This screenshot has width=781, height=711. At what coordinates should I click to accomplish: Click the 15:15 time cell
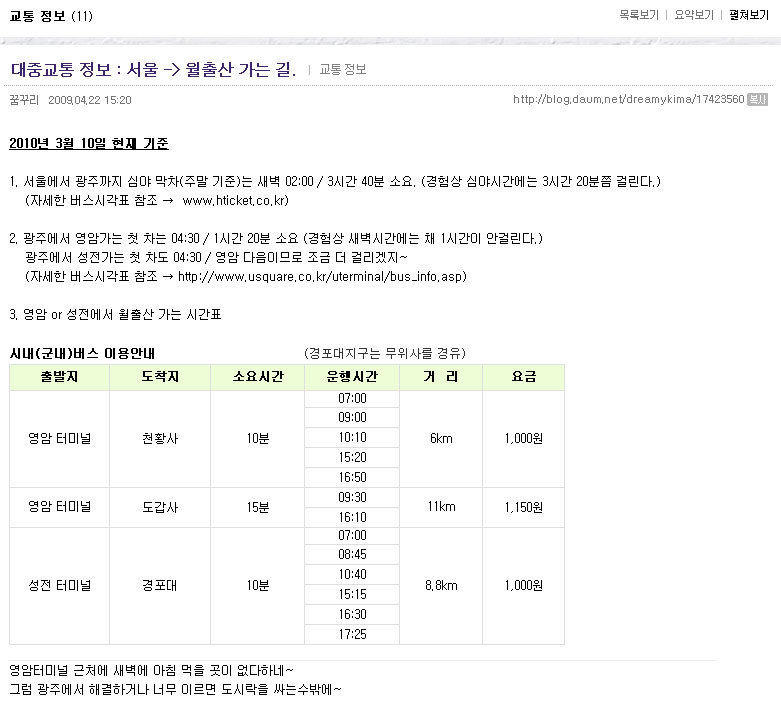coord(352,594)
